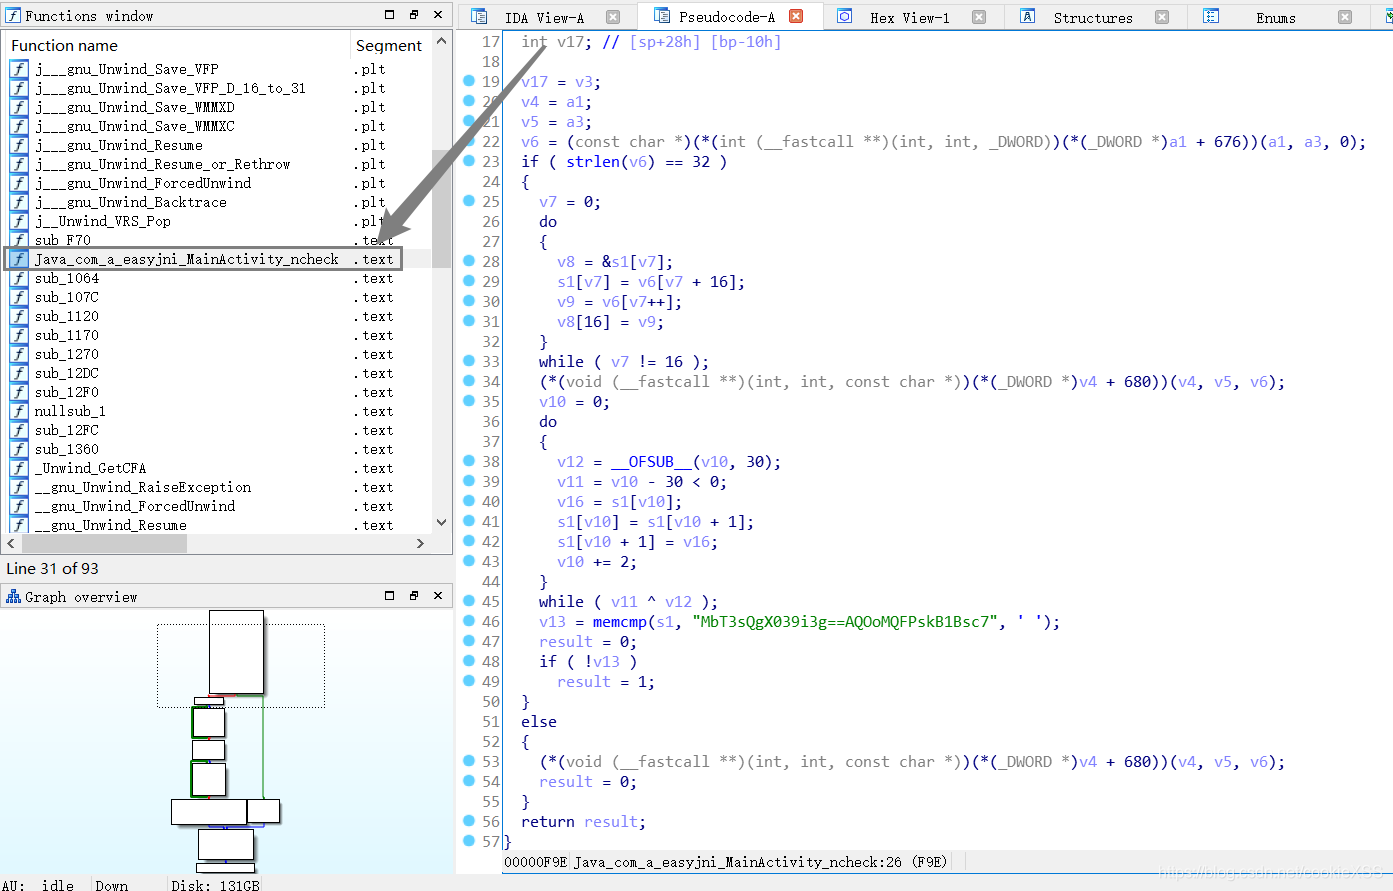
Task: Click function icon beside nullsub_1
Action: tap(19, 411)
